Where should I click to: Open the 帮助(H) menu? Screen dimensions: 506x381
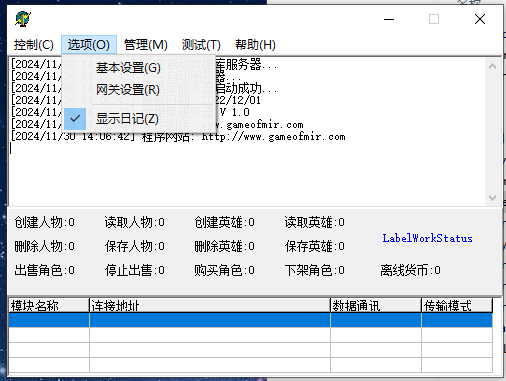[255, 45]
